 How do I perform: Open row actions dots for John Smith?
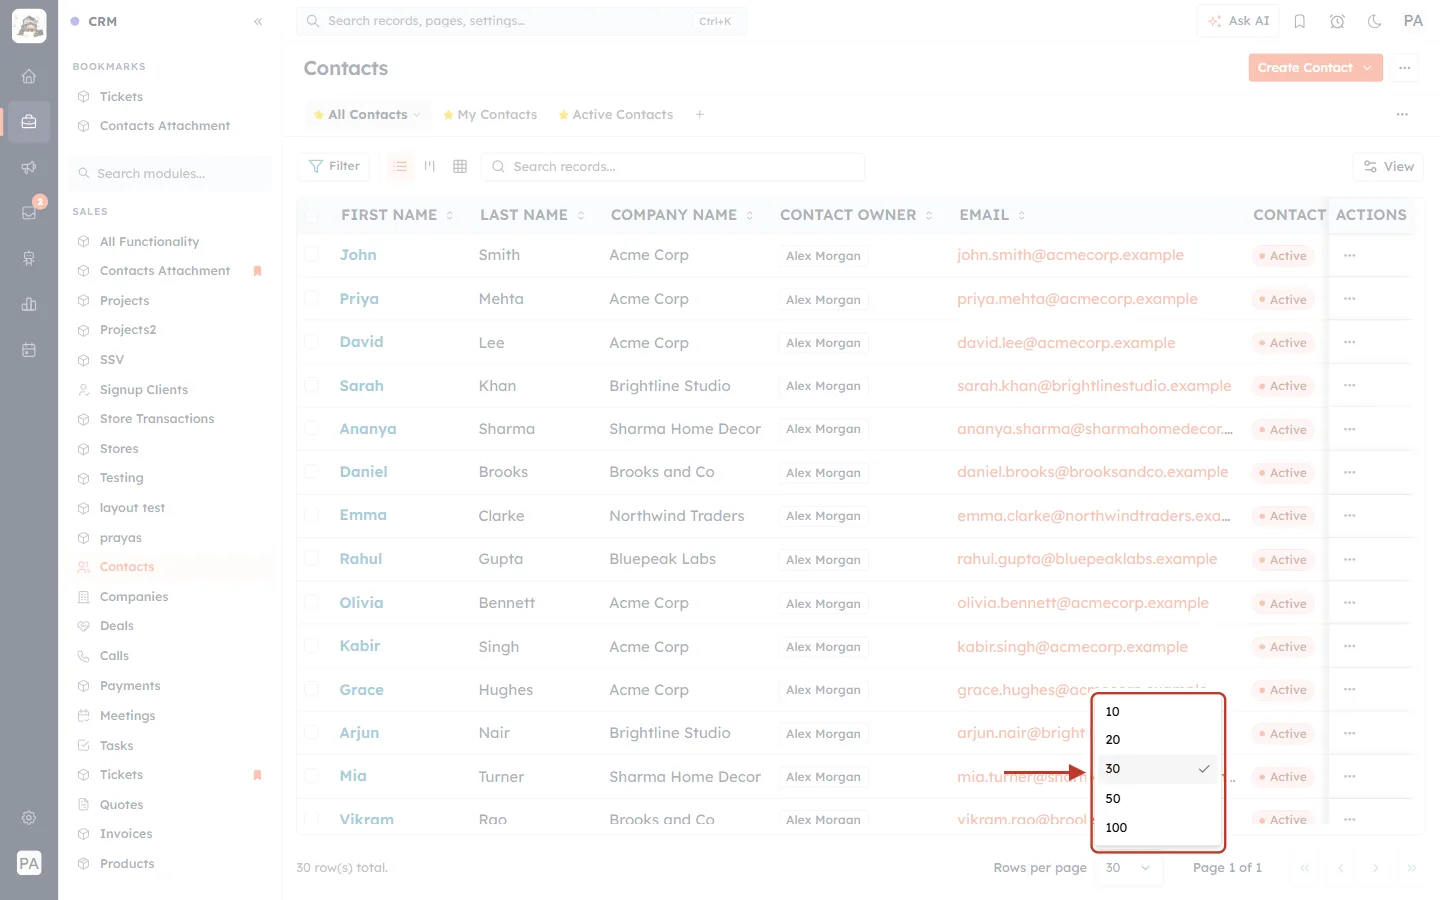[1350, 256]
